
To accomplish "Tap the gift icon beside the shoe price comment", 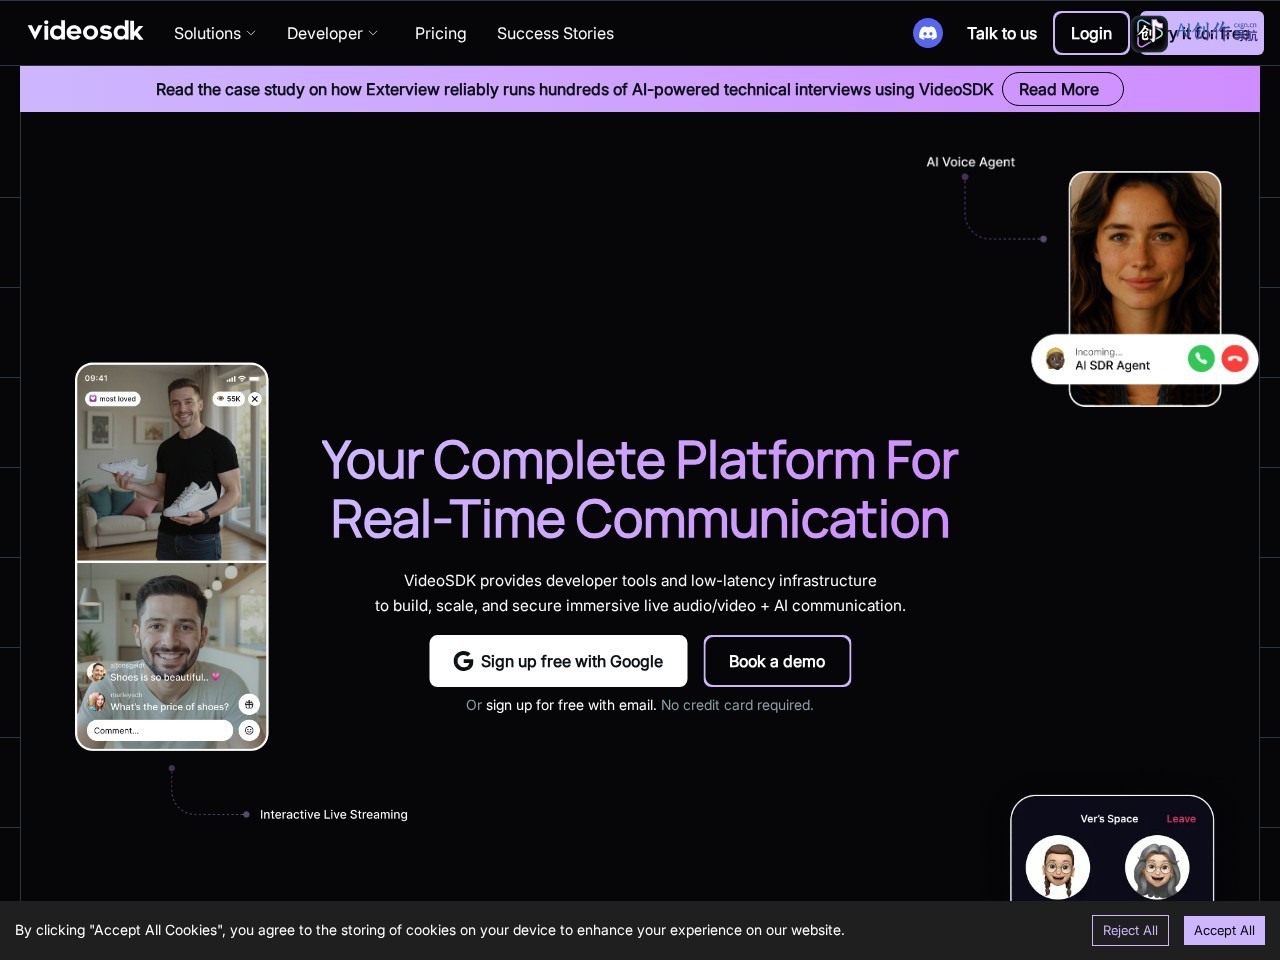I will coord(249,704).
